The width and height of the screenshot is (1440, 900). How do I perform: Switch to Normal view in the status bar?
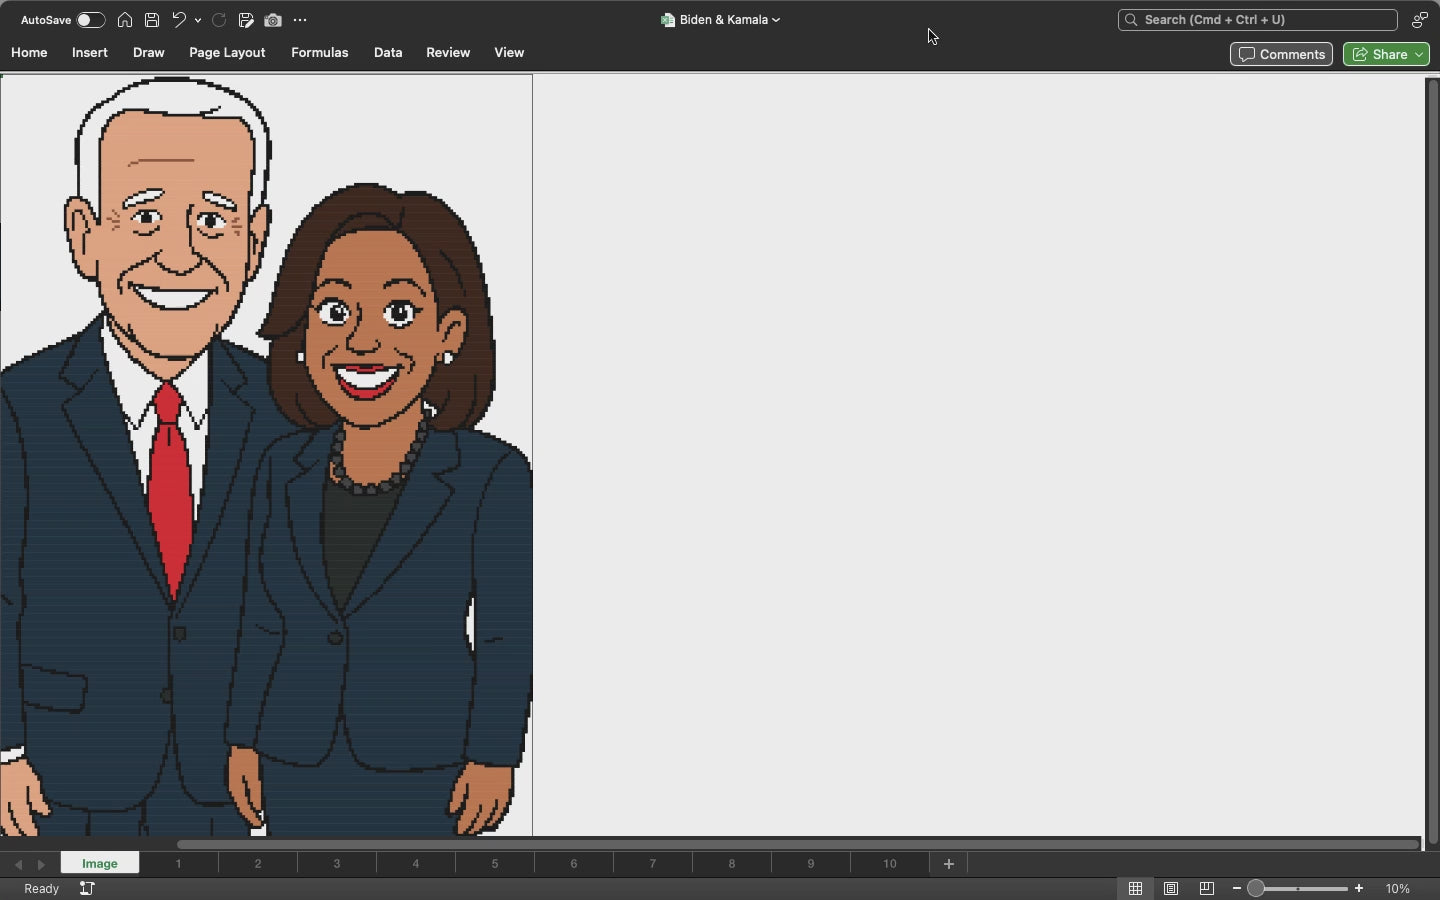[1136, 888]
